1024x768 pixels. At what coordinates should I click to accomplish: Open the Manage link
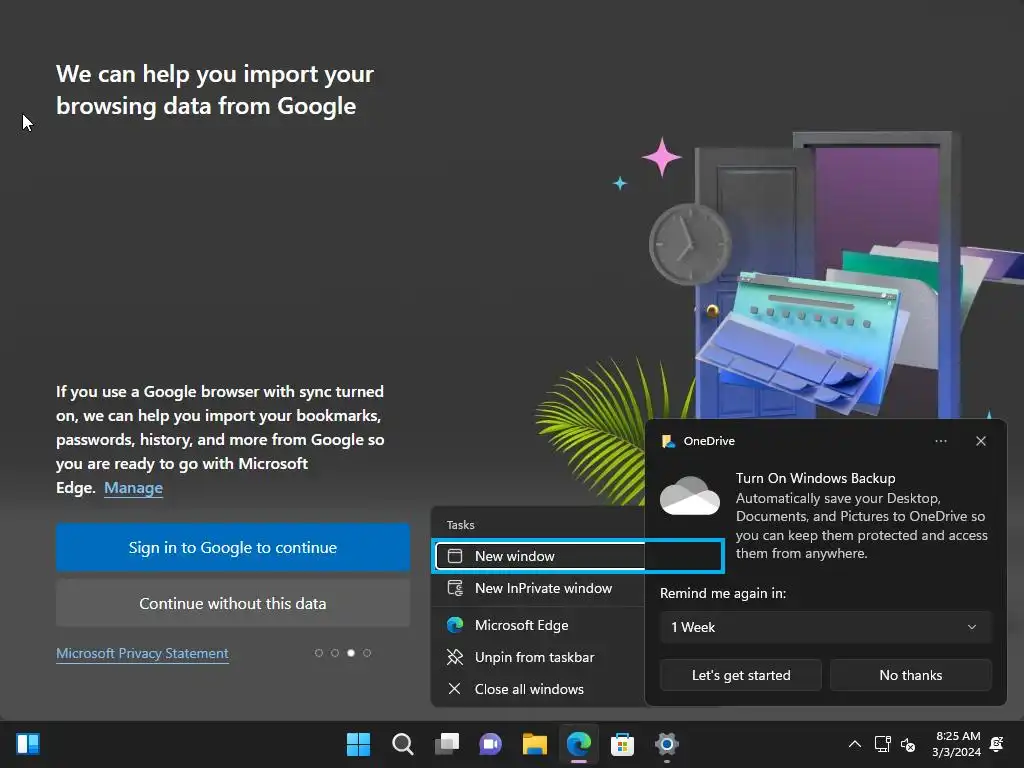(x=133, y=488)
